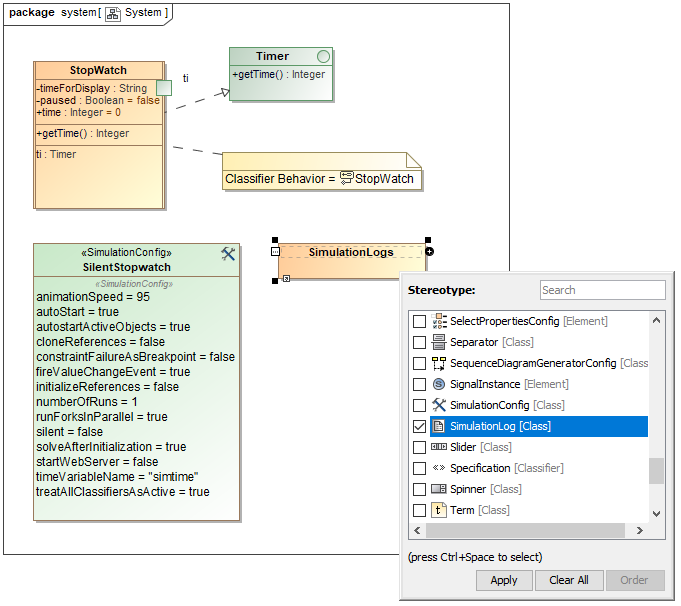The width and height of the screenshot is (681, 606).
Task: Click the bottom-left expander on SimulationLogs
Action: point(285,279)
